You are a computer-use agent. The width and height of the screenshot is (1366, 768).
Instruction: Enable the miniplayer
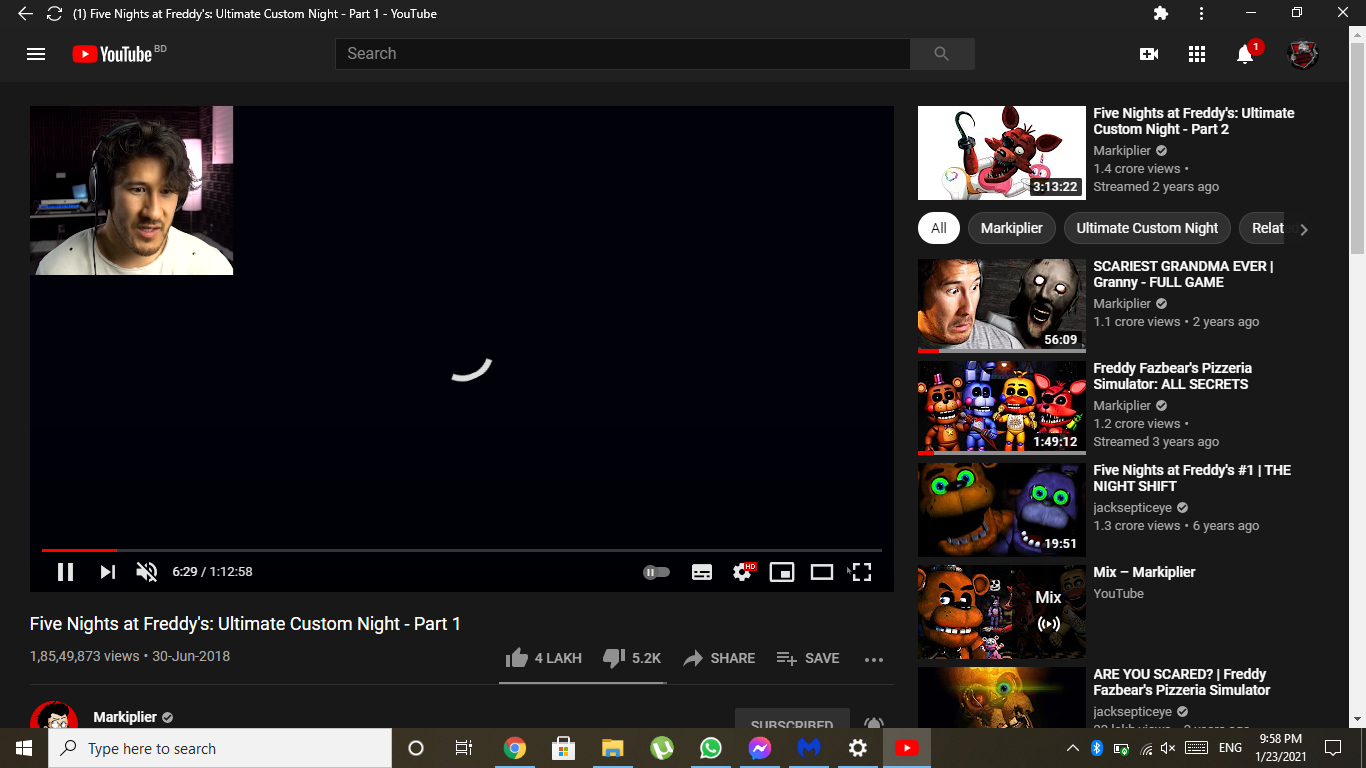pos(782,572)
